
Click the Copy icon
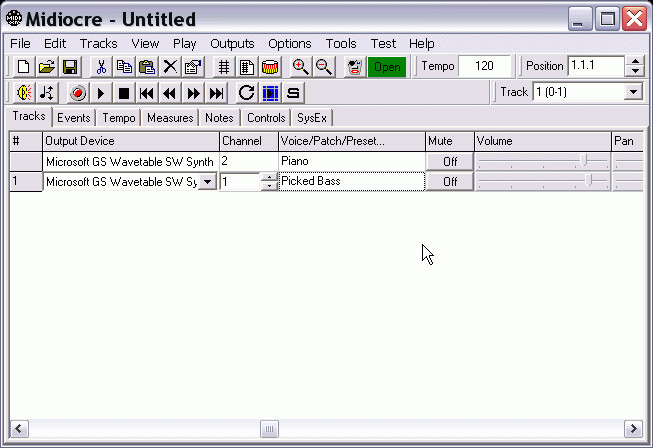point(124,67)
